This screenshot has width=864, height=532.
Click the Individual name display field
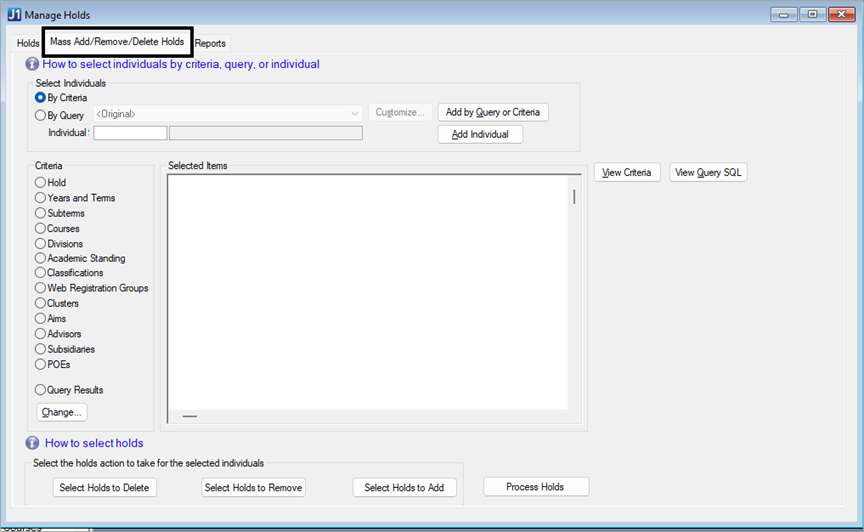click(266, 133)
